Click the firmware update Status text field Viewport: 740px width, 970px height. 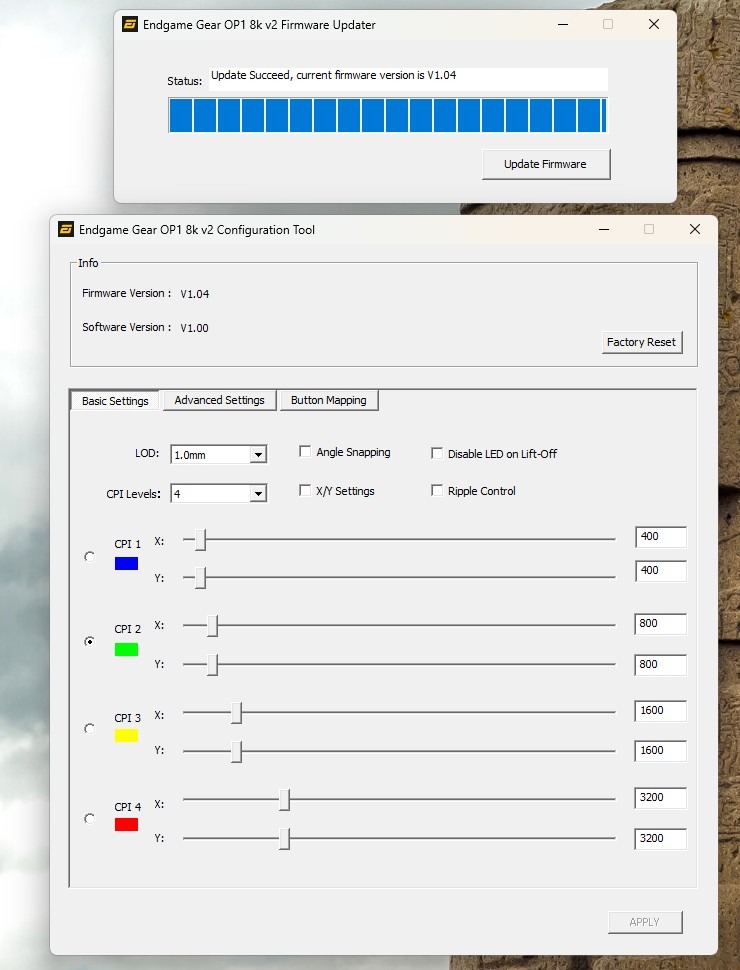pyautogui.click(x=408, y=79)
